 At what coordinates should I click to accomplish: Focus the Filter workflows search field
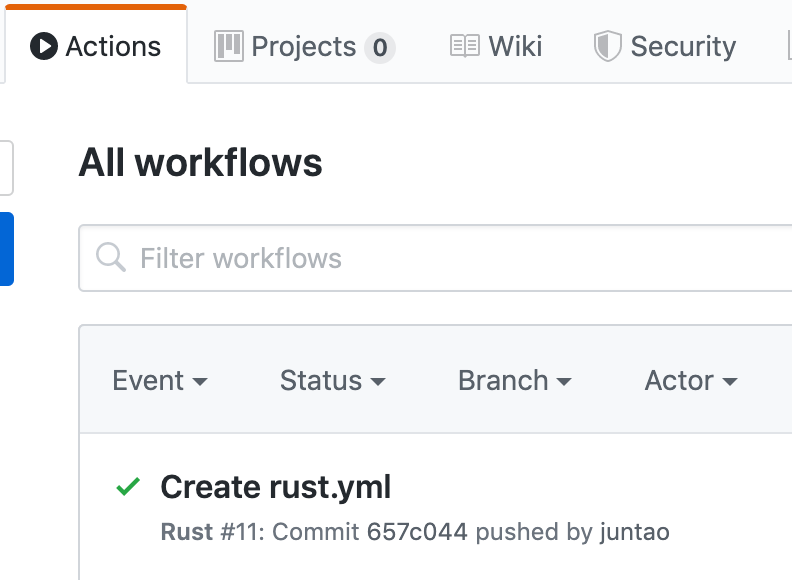(x=435, y=258)
